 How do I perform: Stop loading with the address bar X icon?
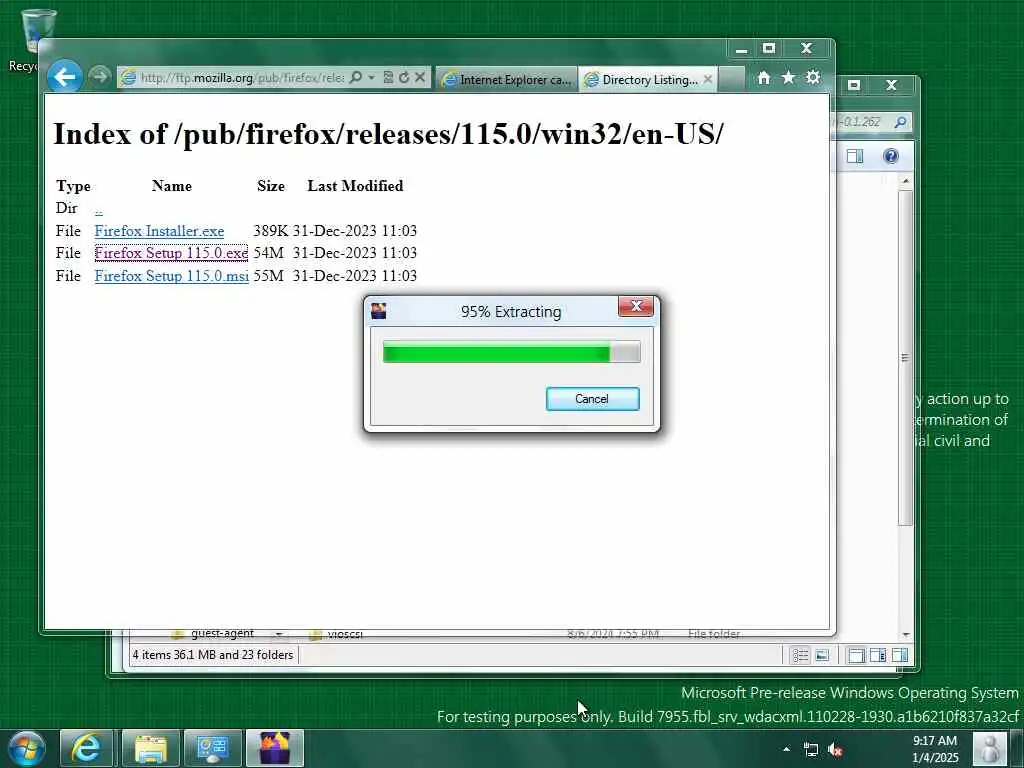coord(420,77)
